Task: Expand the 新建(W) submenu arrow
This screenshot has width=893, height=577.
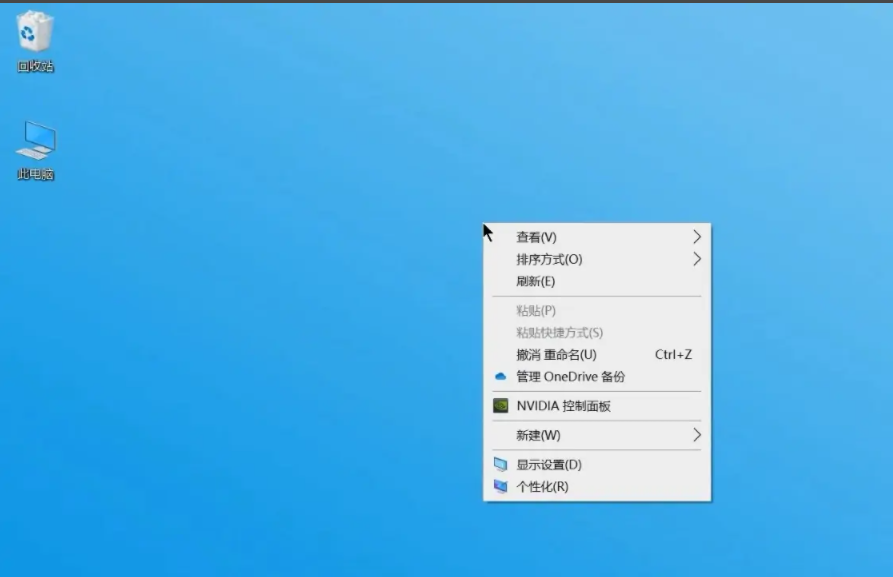Action: coord(696,435)
